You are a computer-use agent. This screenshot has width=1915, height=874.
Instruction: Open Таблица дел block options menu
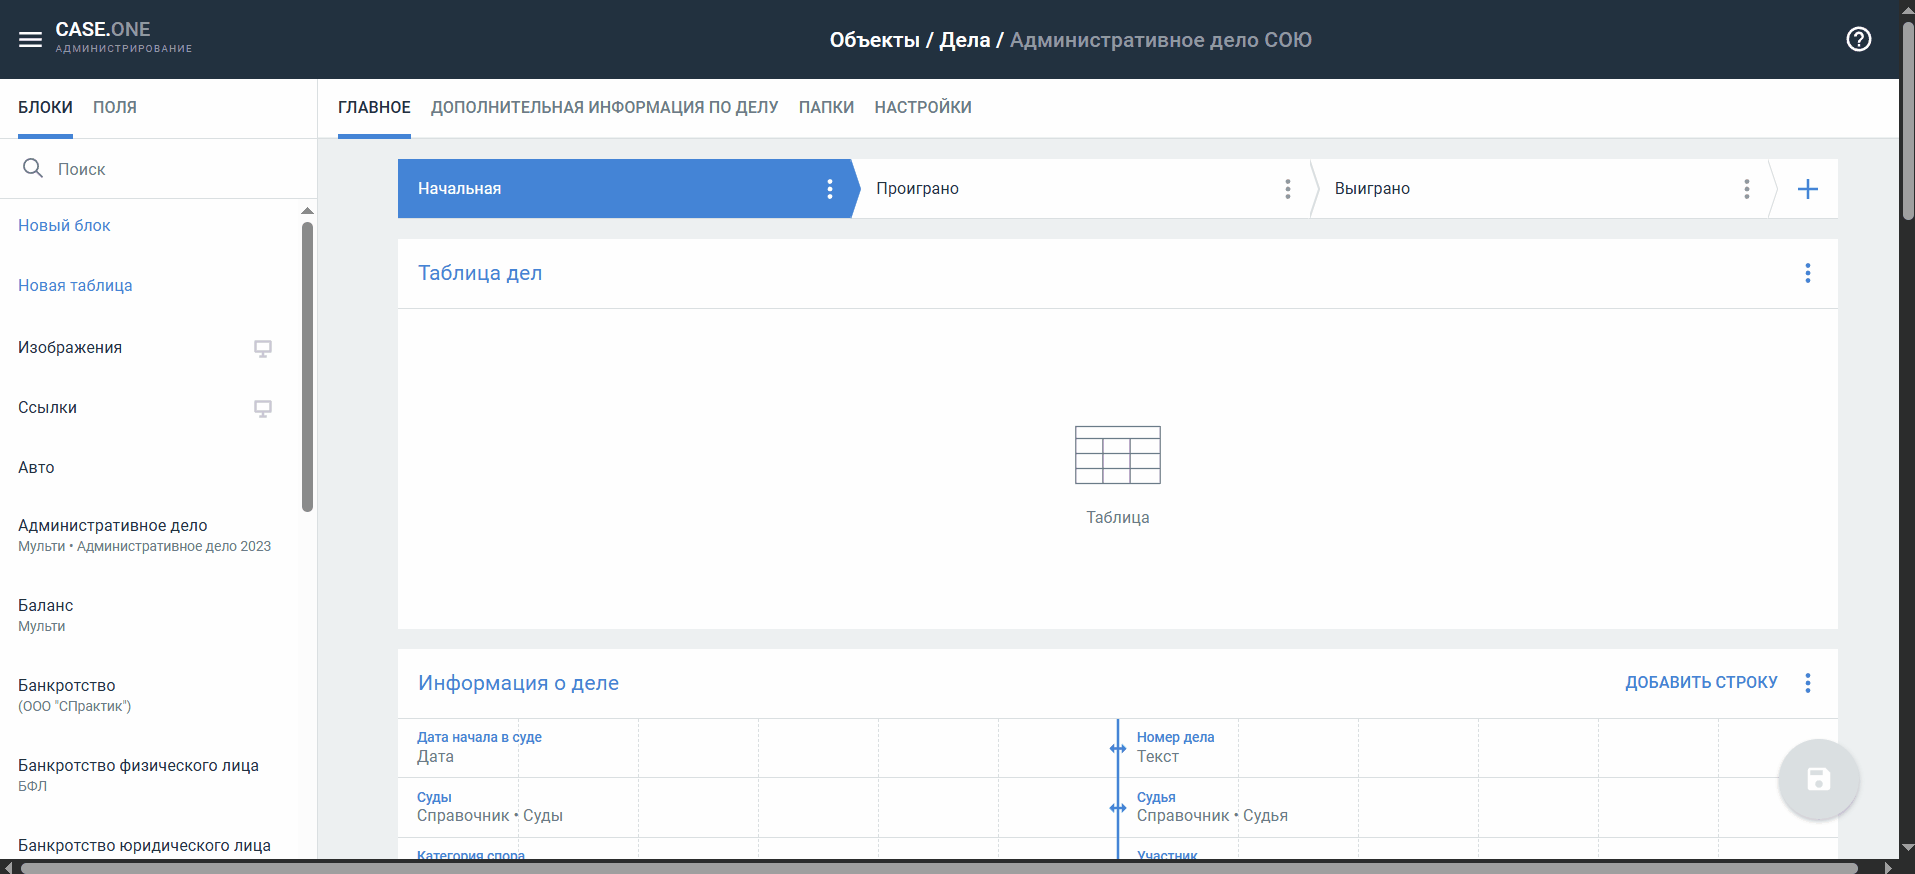1807,273
